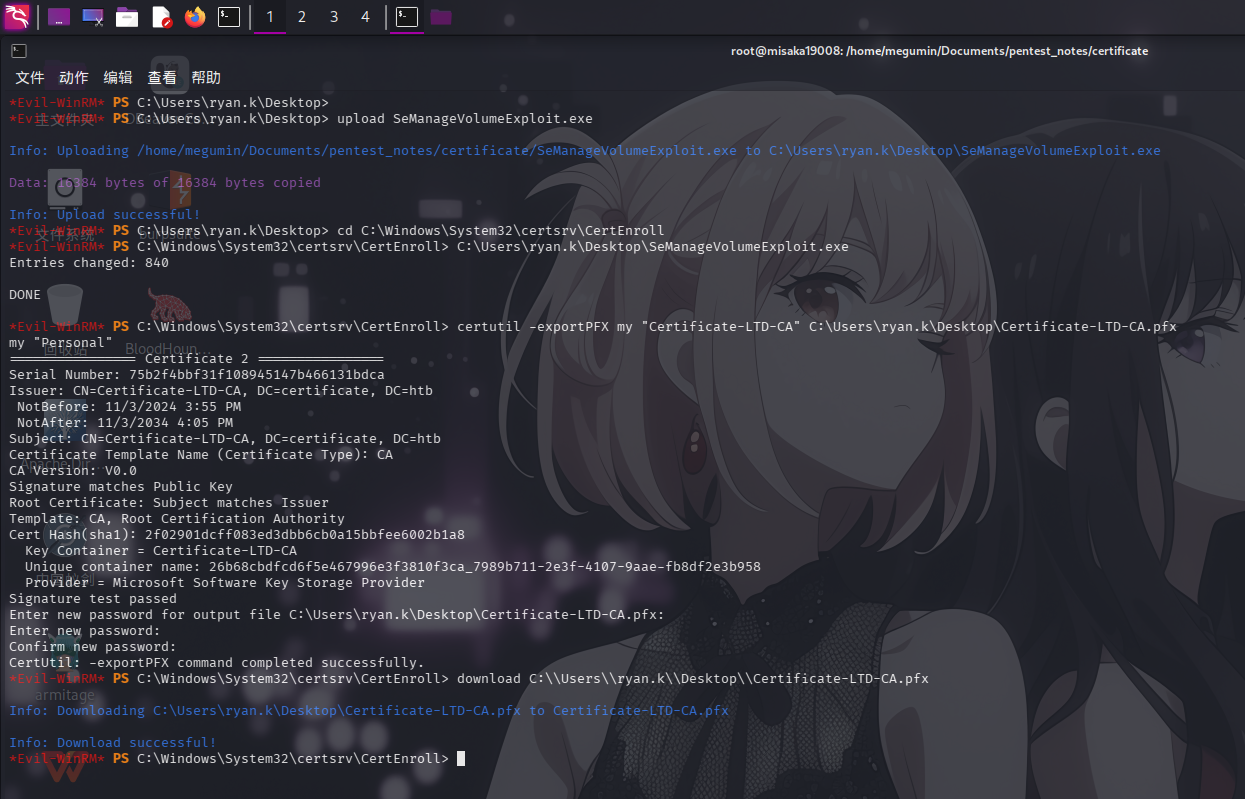This screenshot has height=799, width=1245.
Task: Click the 'Provider = Microsoft Software Key Storage Provider' line
Action: click(x=225, y=583)
